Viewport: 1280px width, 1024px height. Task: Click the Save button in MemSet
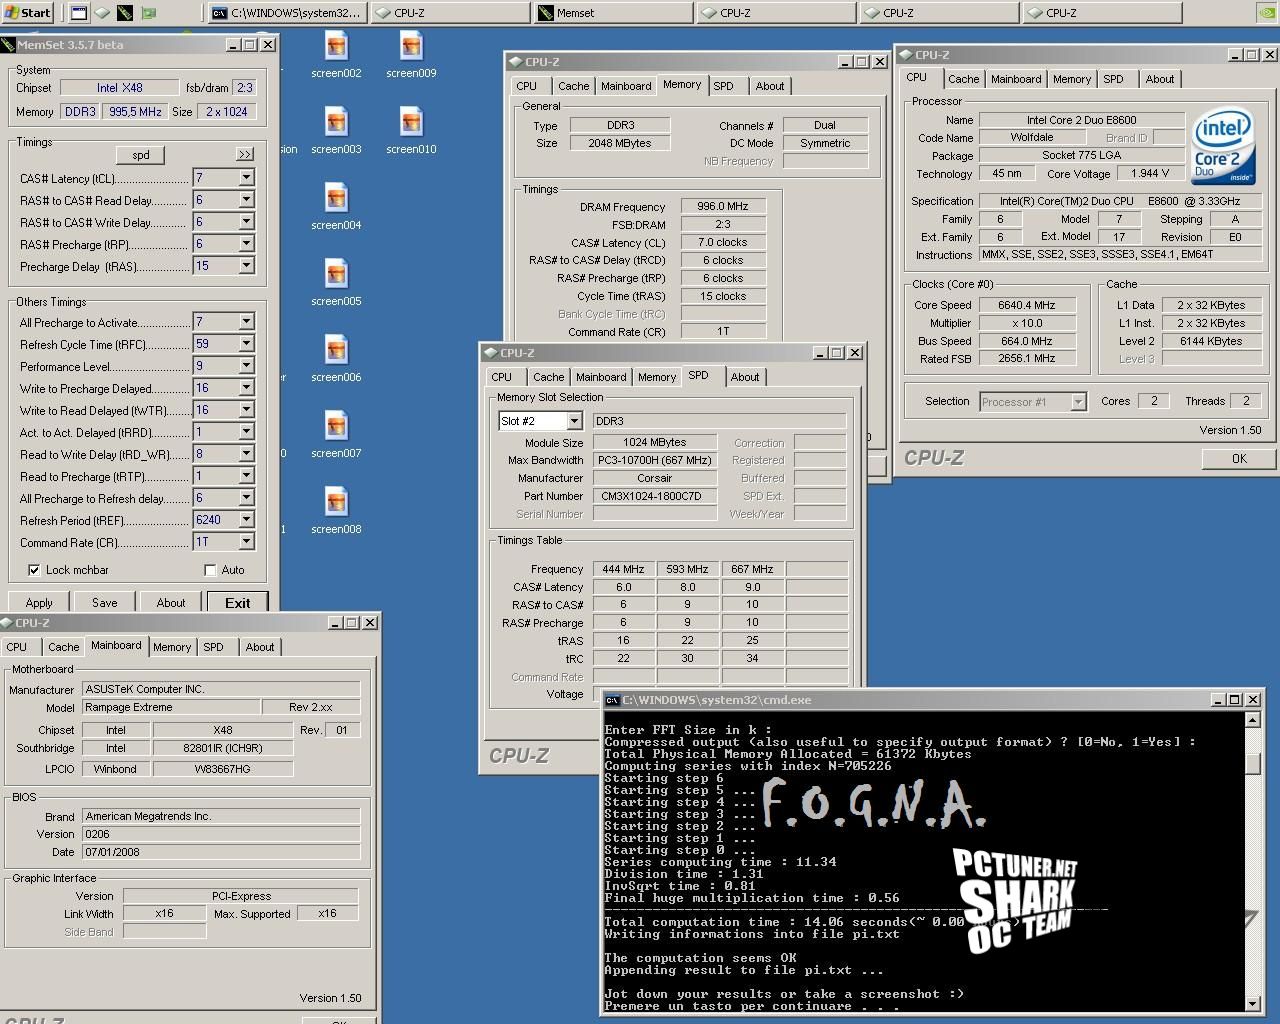105,603
